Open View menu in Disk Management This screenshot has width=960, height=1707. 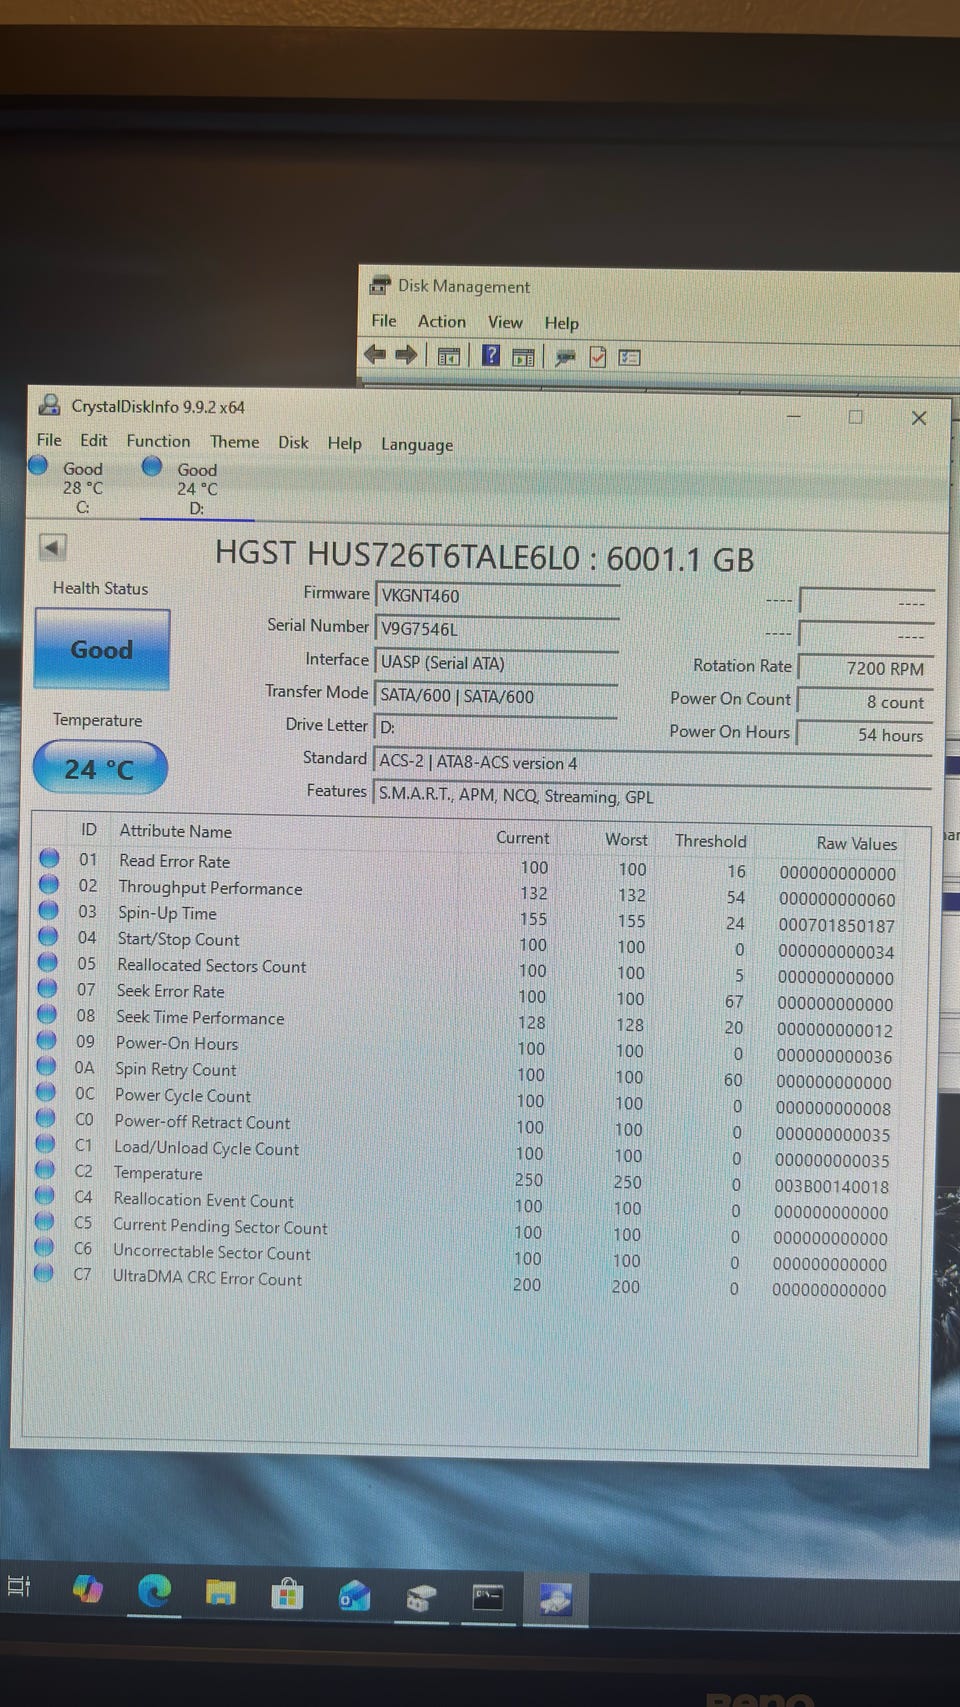pyautogui.click(x=505, y=322)
